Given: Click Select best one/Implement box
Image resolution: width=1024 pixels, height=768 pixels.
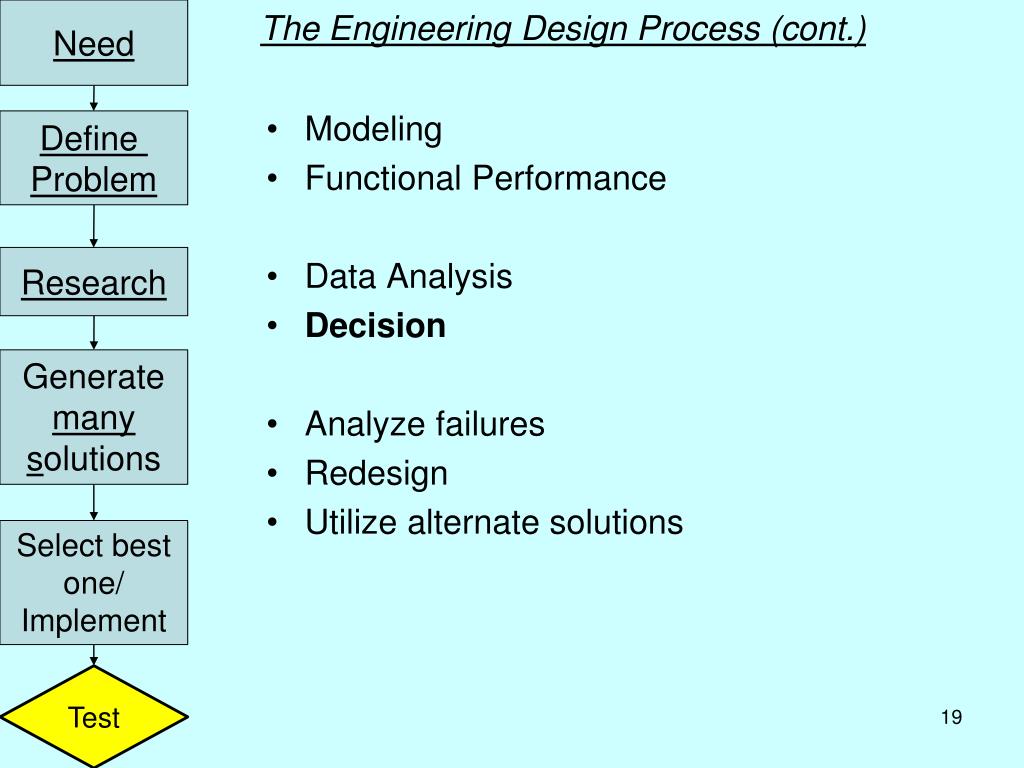Looking at the screenshot, I should (x=93, y=583).
